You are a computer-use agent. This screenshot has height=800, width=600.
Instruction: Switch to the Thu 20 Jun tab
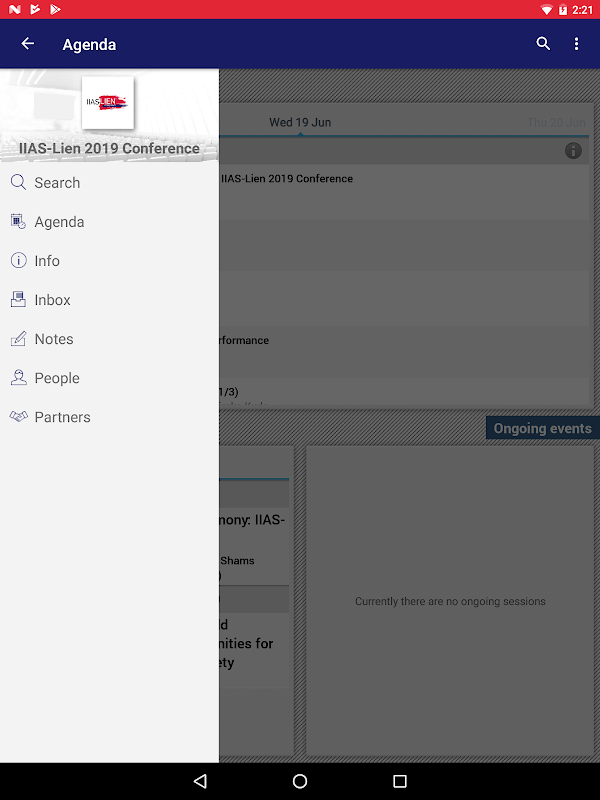tap(556, 122)
